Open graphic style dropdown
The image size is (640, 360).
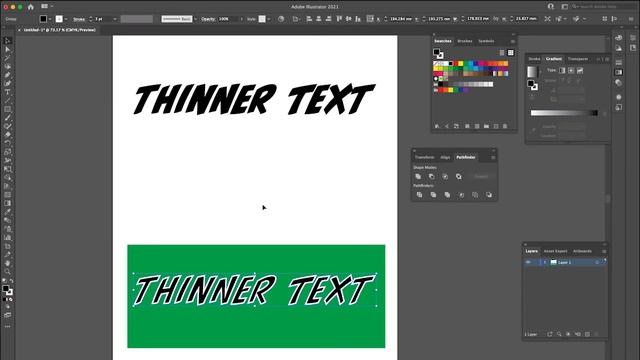coord(269,19)
